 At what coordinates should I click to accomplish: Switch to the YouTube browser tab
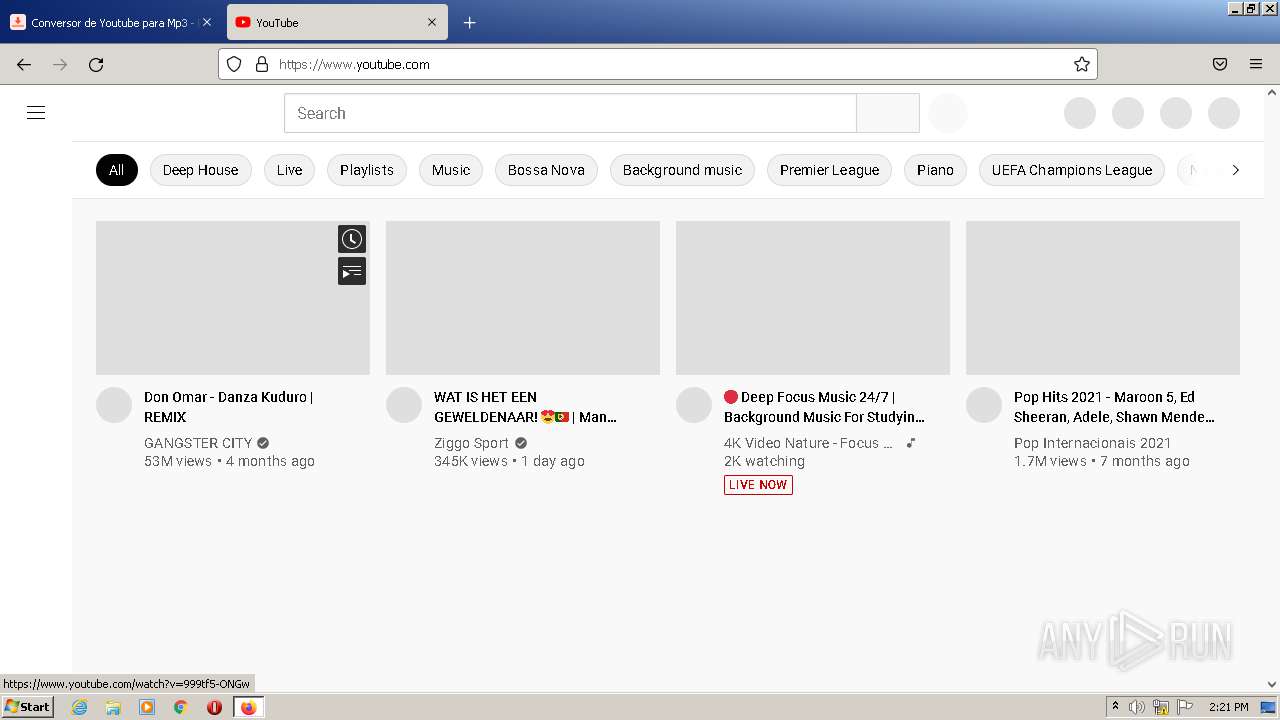click(x=337, y=22)
